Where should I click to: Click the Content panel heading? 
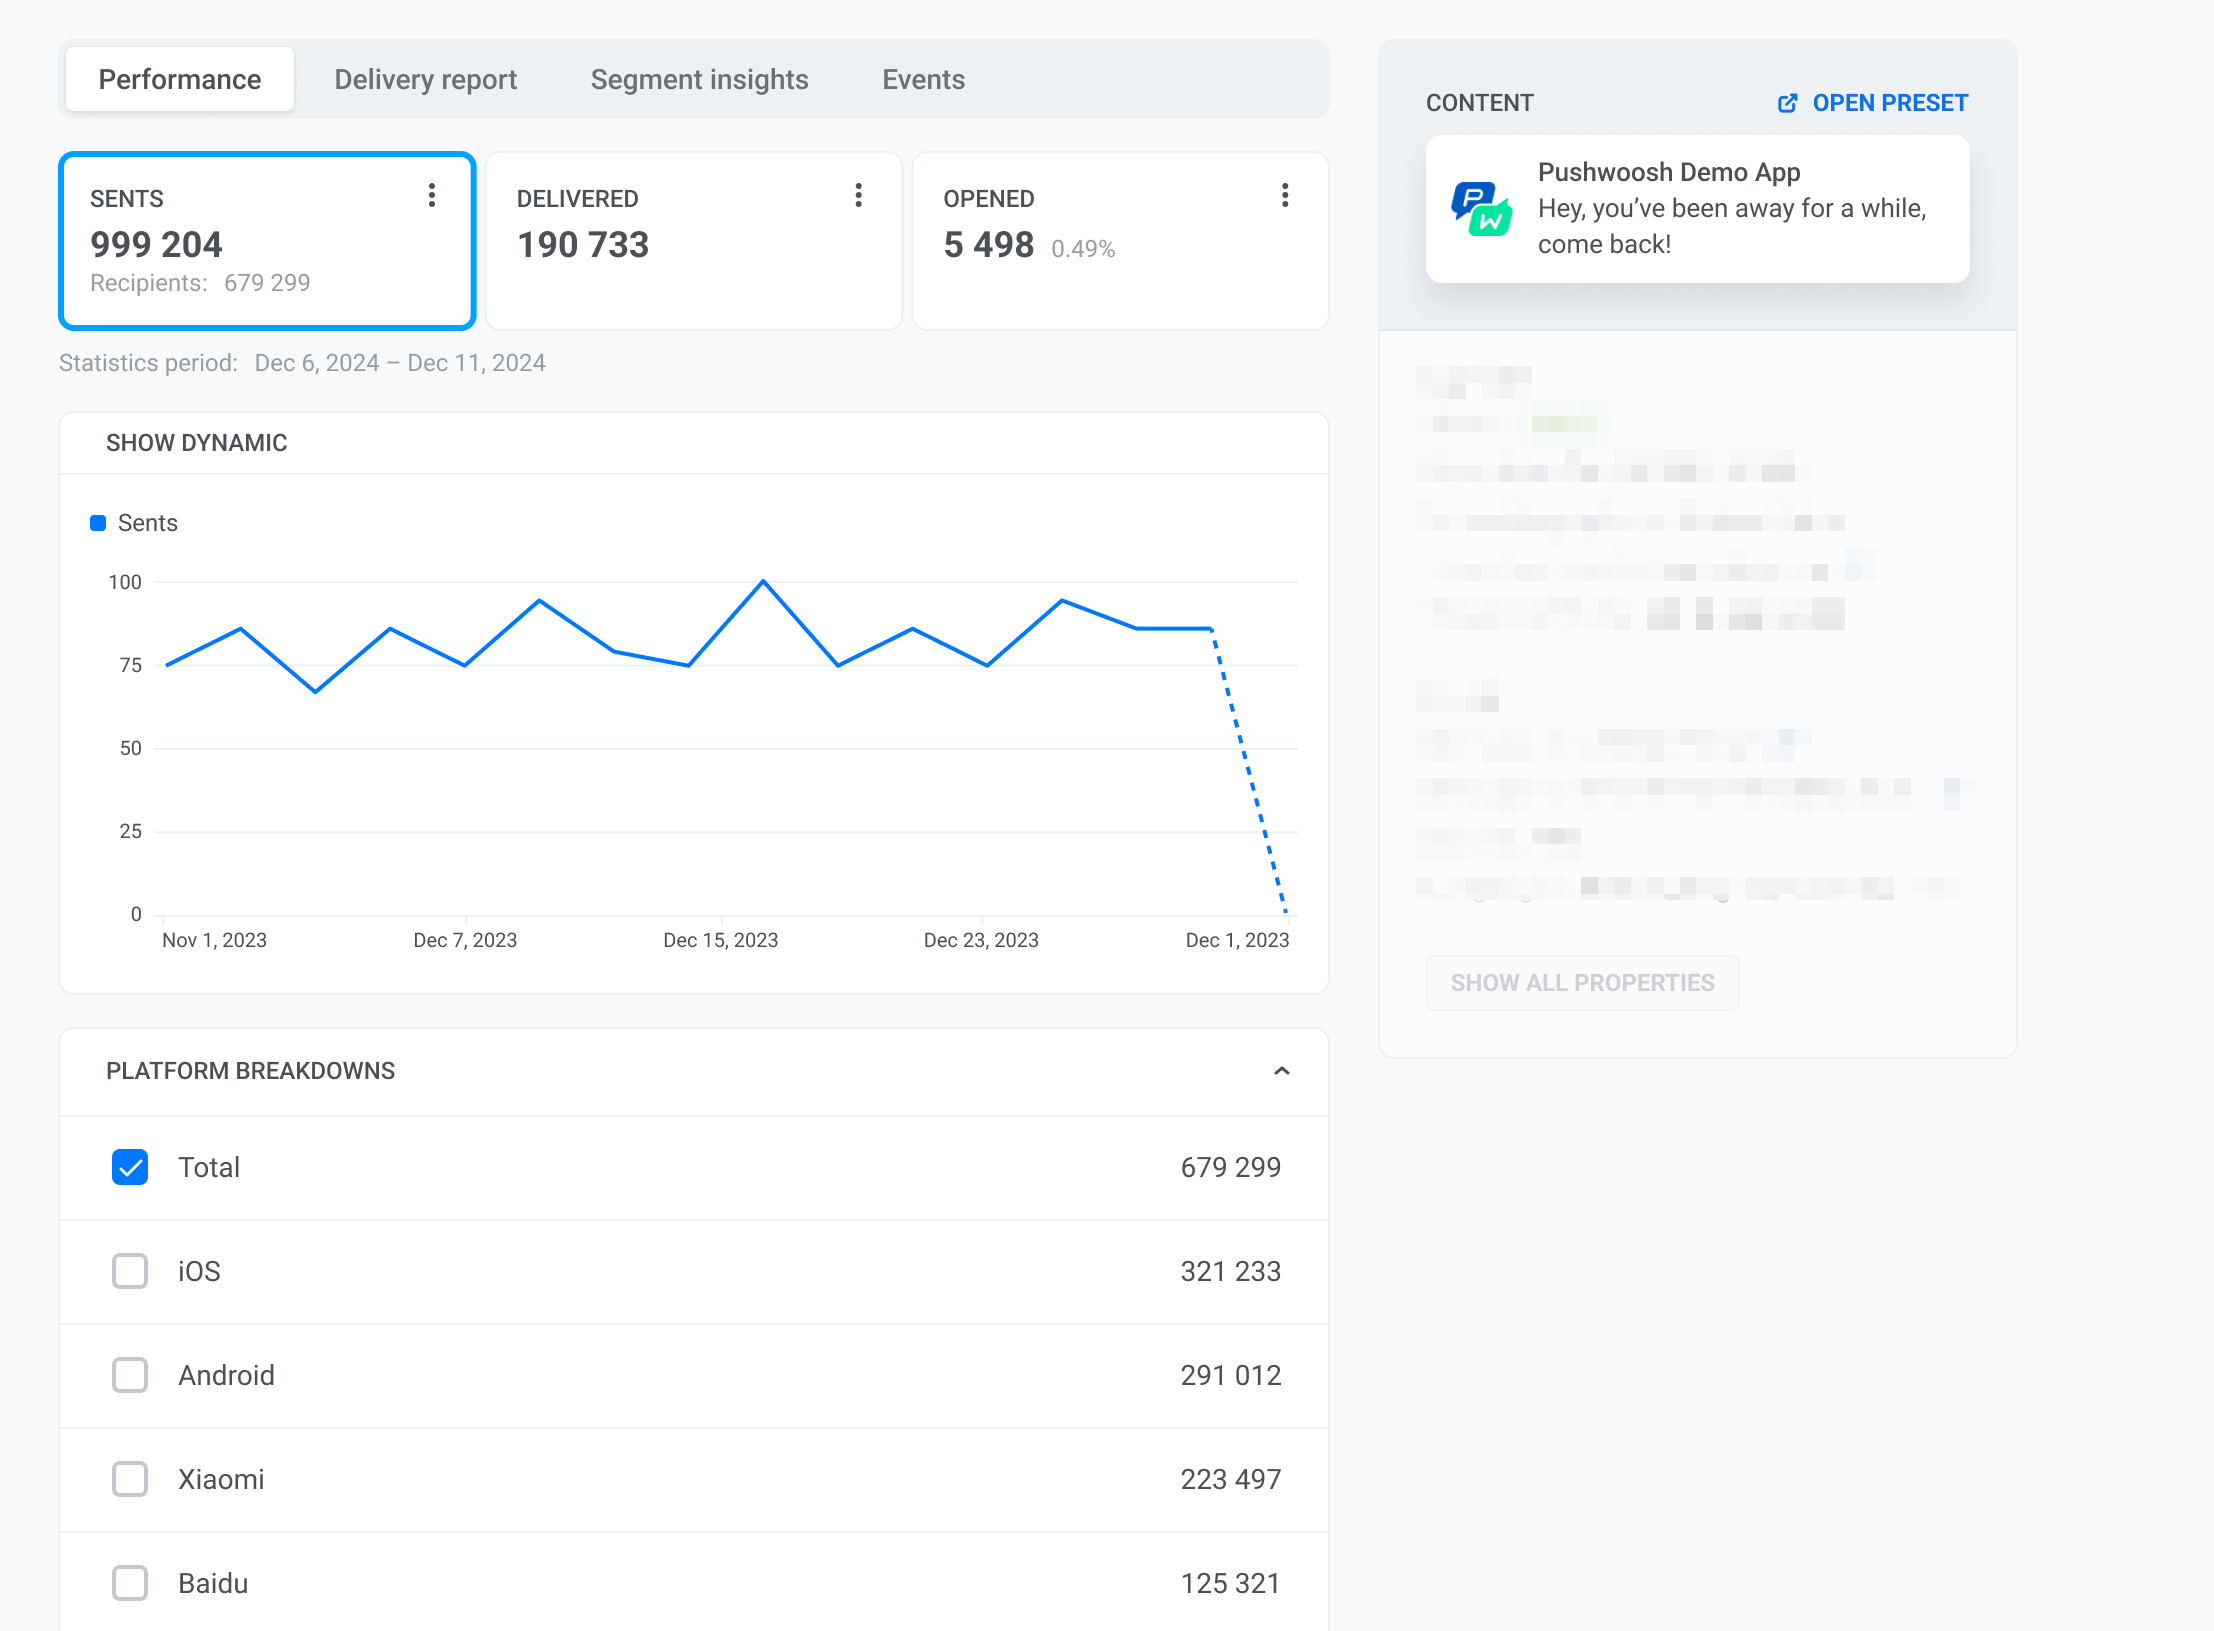pos(1479,103)
